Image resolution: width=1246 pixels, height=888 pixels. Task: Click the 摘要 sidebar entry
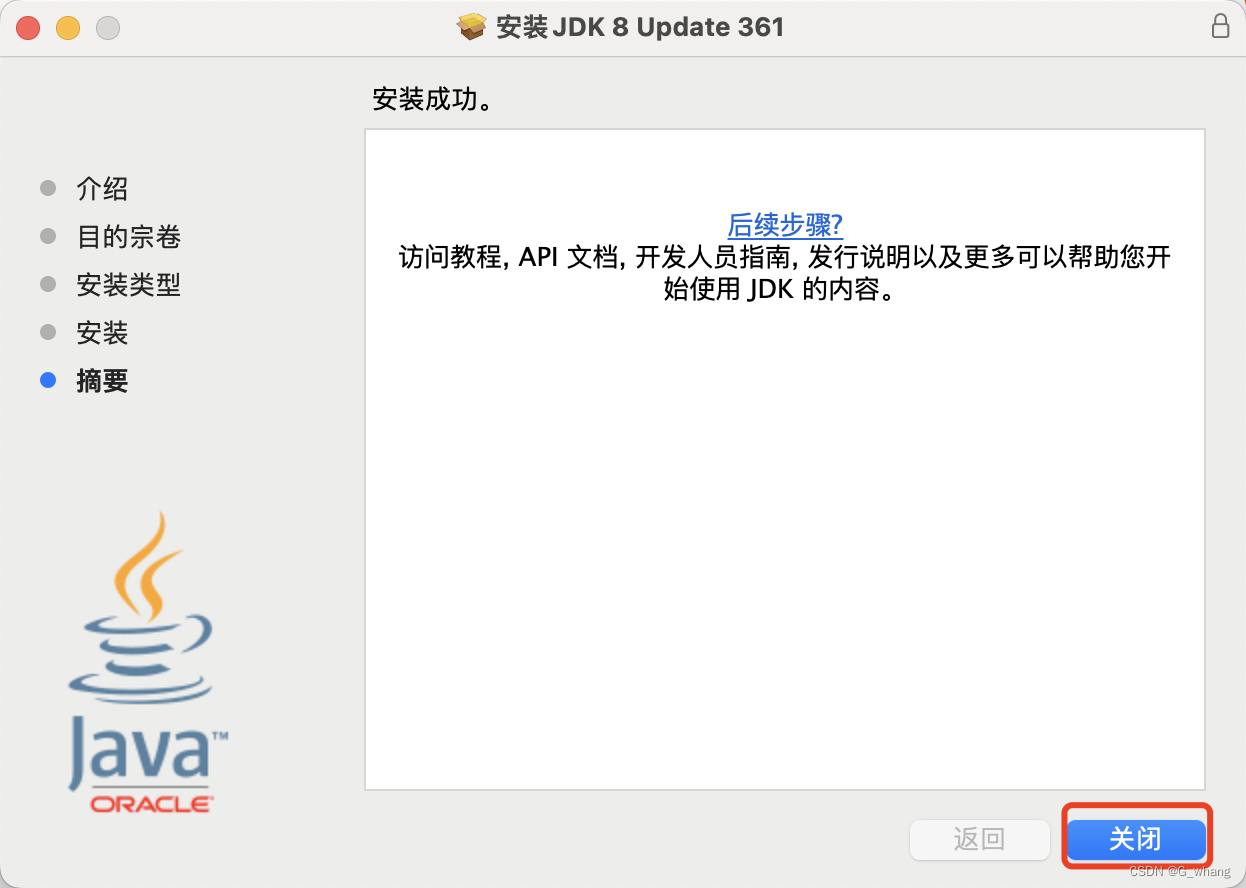click(102, 380)
